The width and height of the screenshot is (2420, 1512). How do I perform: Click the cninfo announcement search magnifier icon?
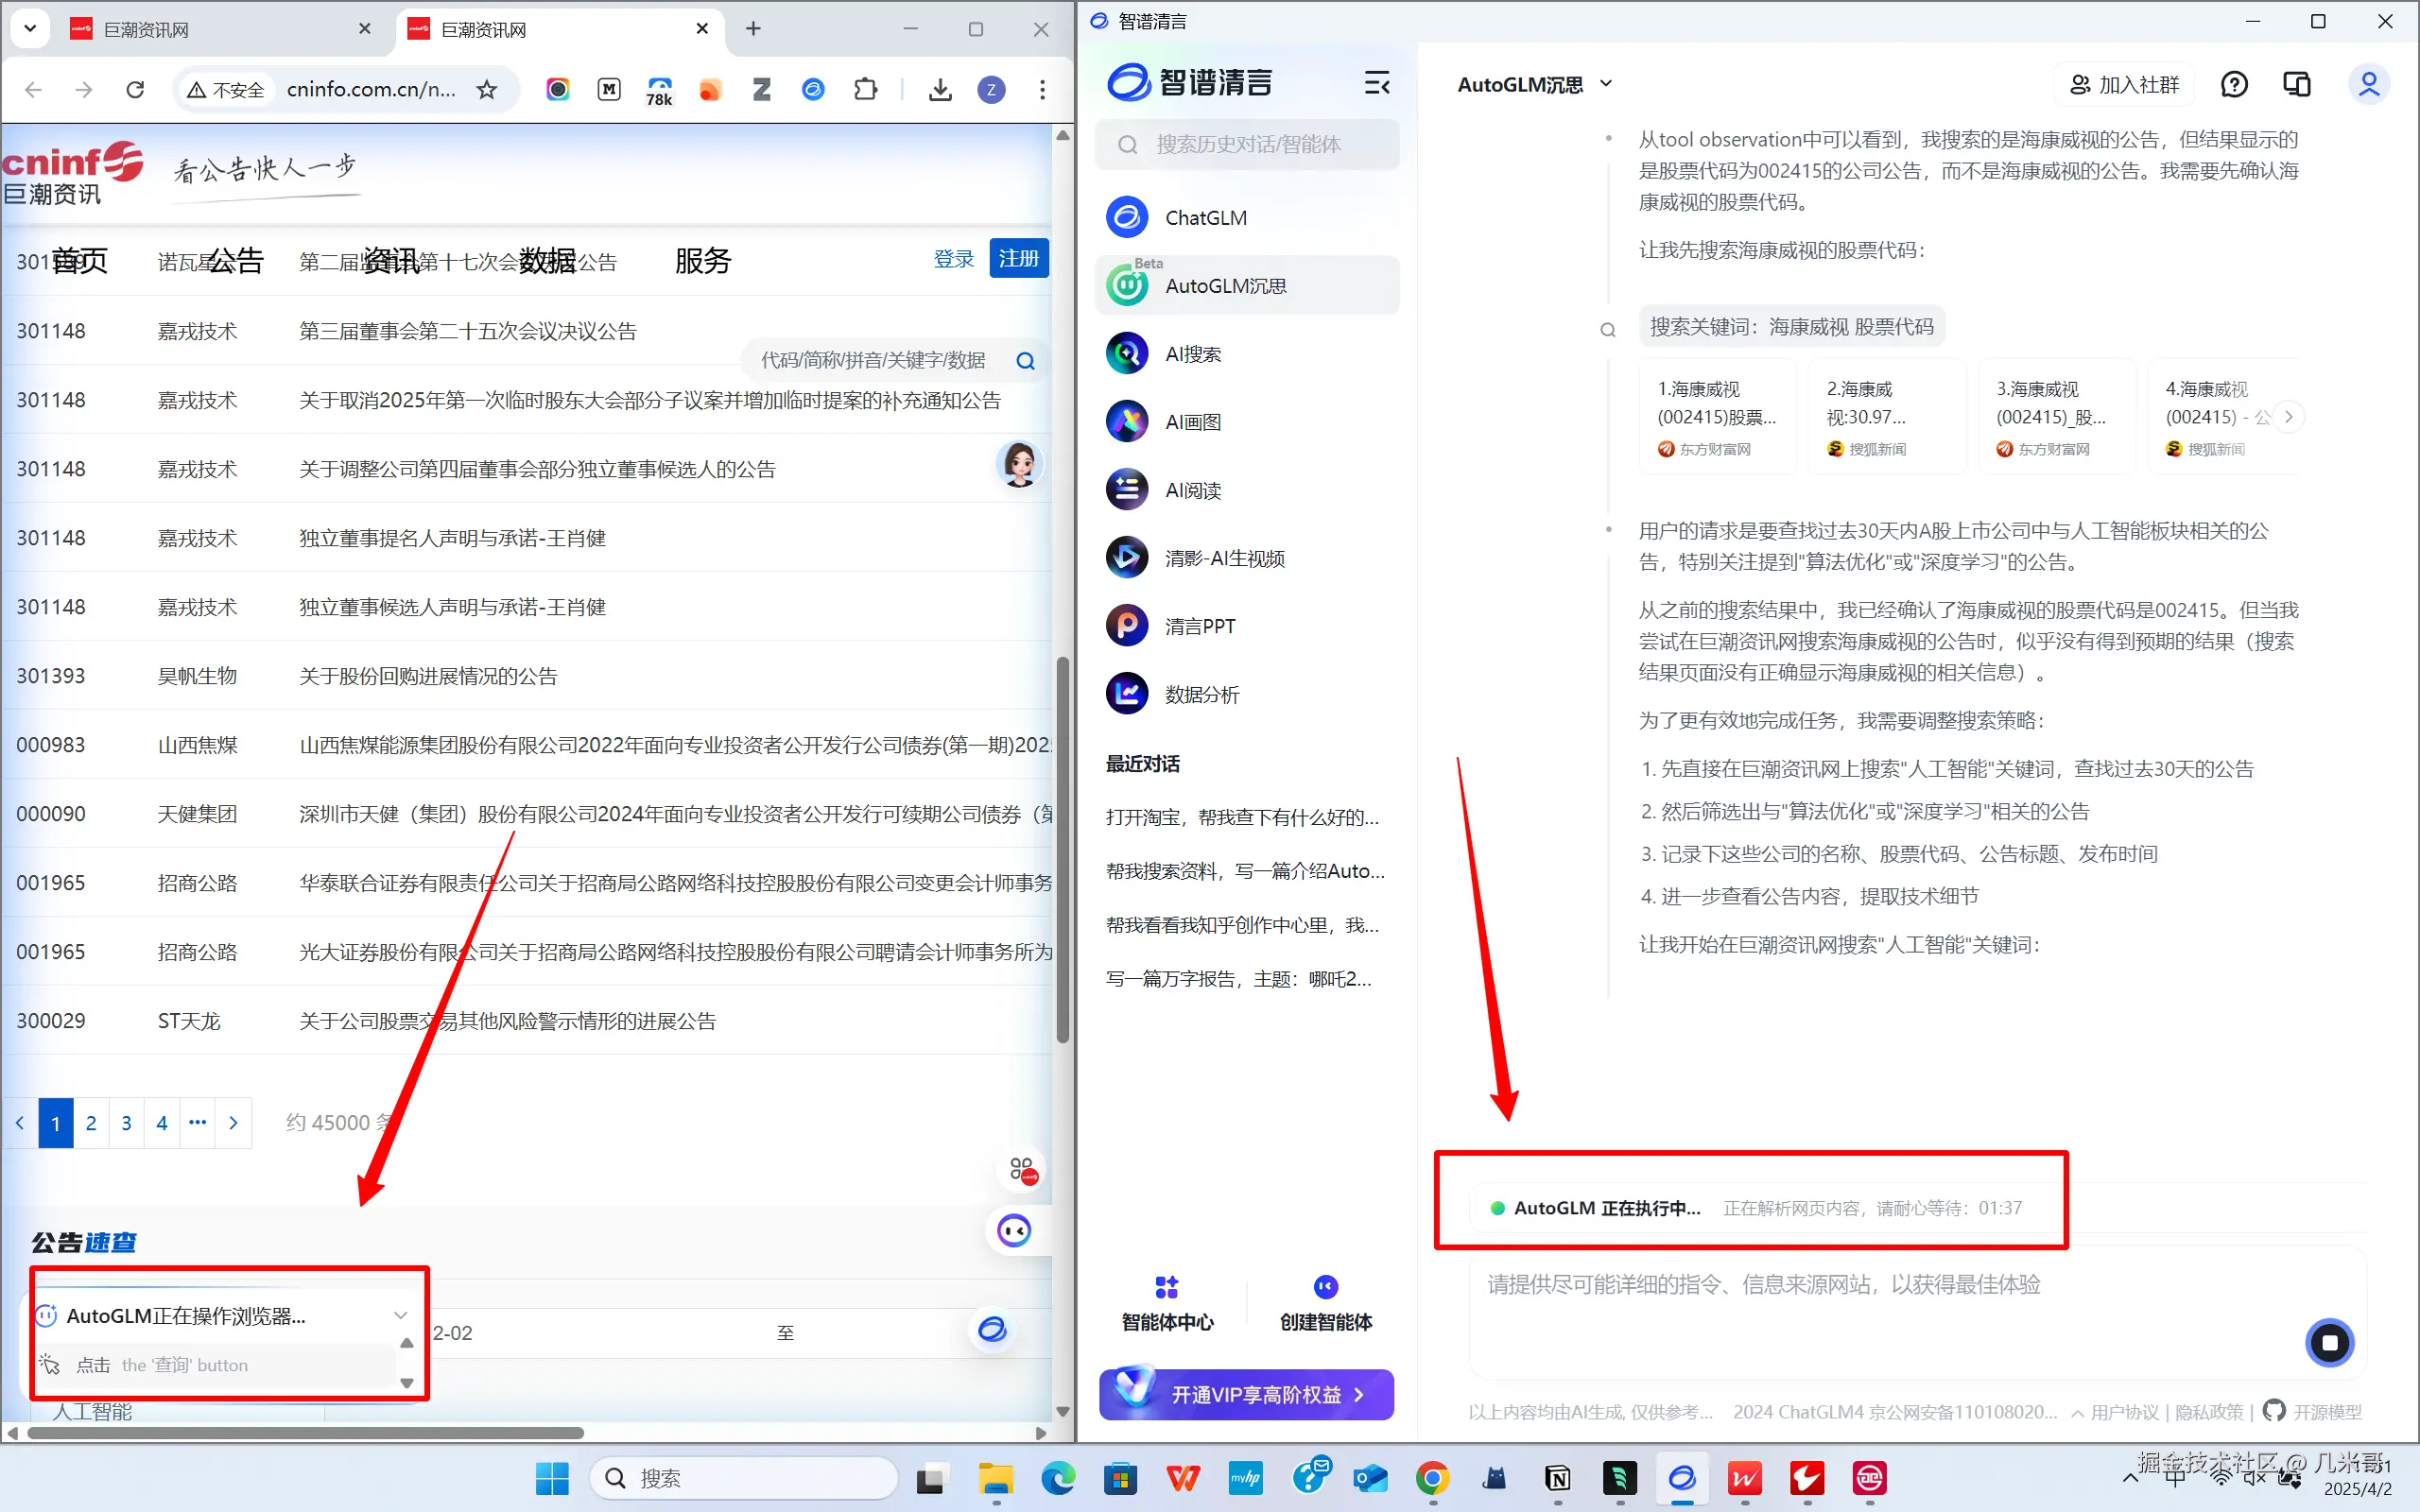tap(1024, 360)
